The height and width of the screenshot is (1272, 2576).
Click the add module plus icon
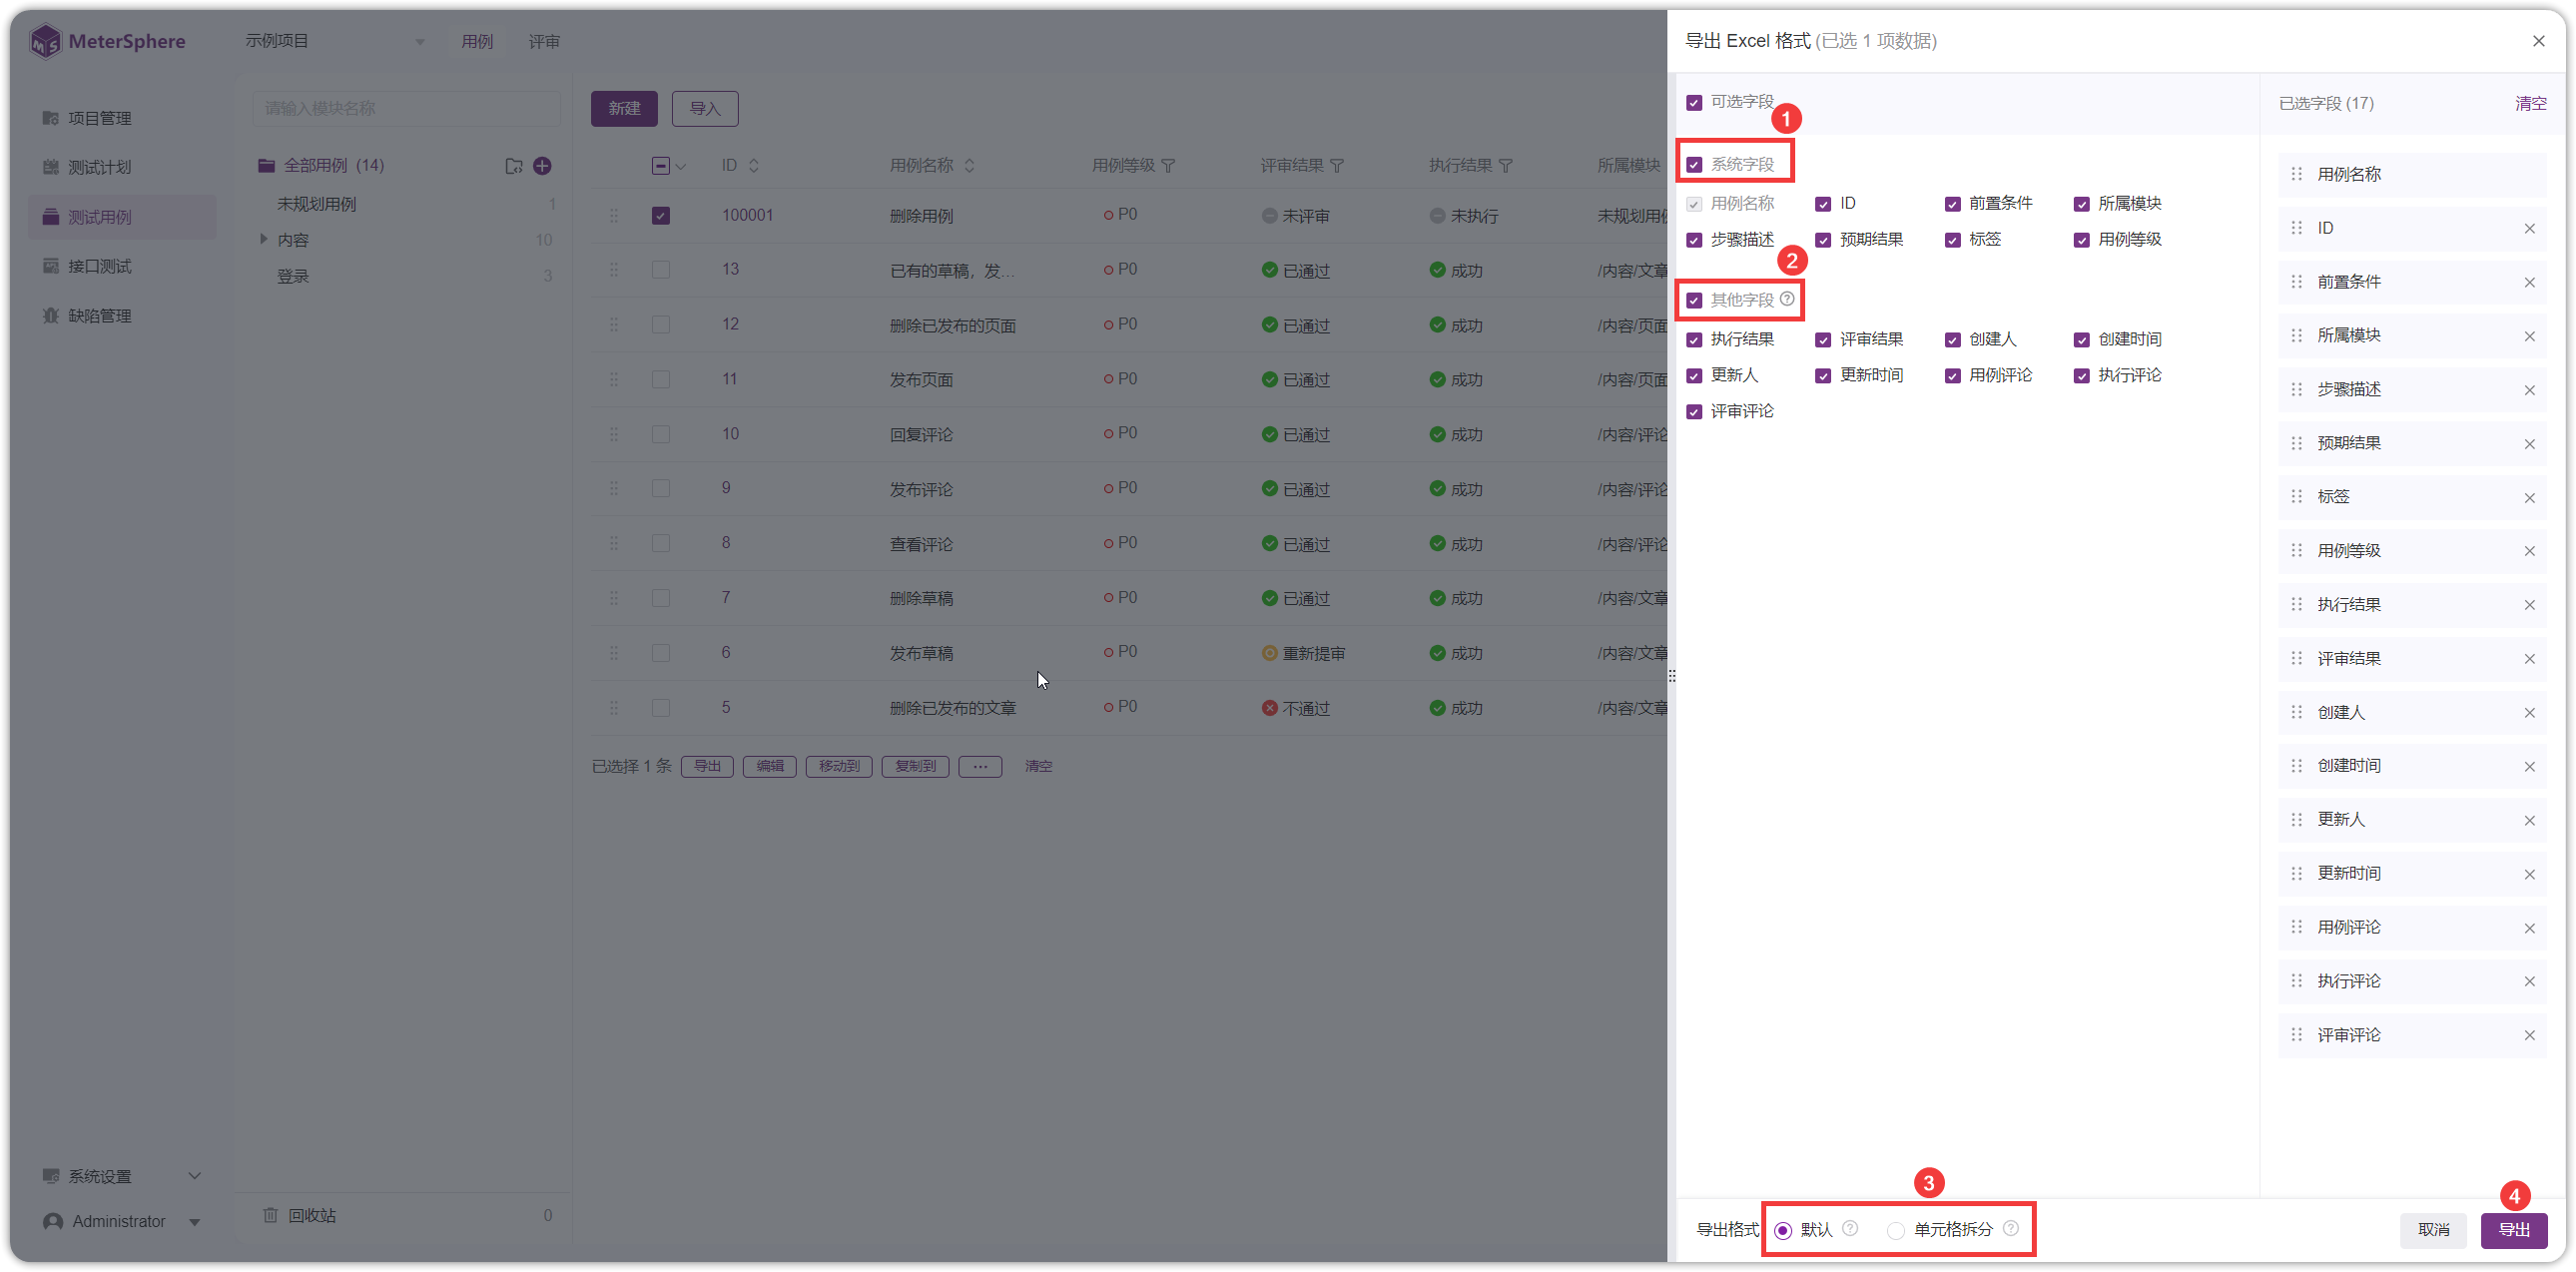[542, 166]
